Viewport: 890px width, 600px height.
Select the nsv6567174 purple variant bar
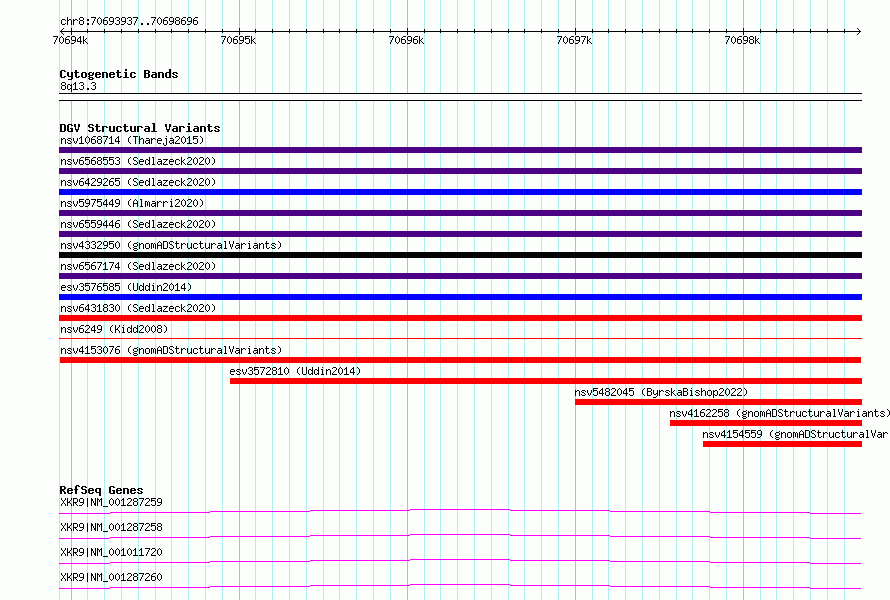460,276
